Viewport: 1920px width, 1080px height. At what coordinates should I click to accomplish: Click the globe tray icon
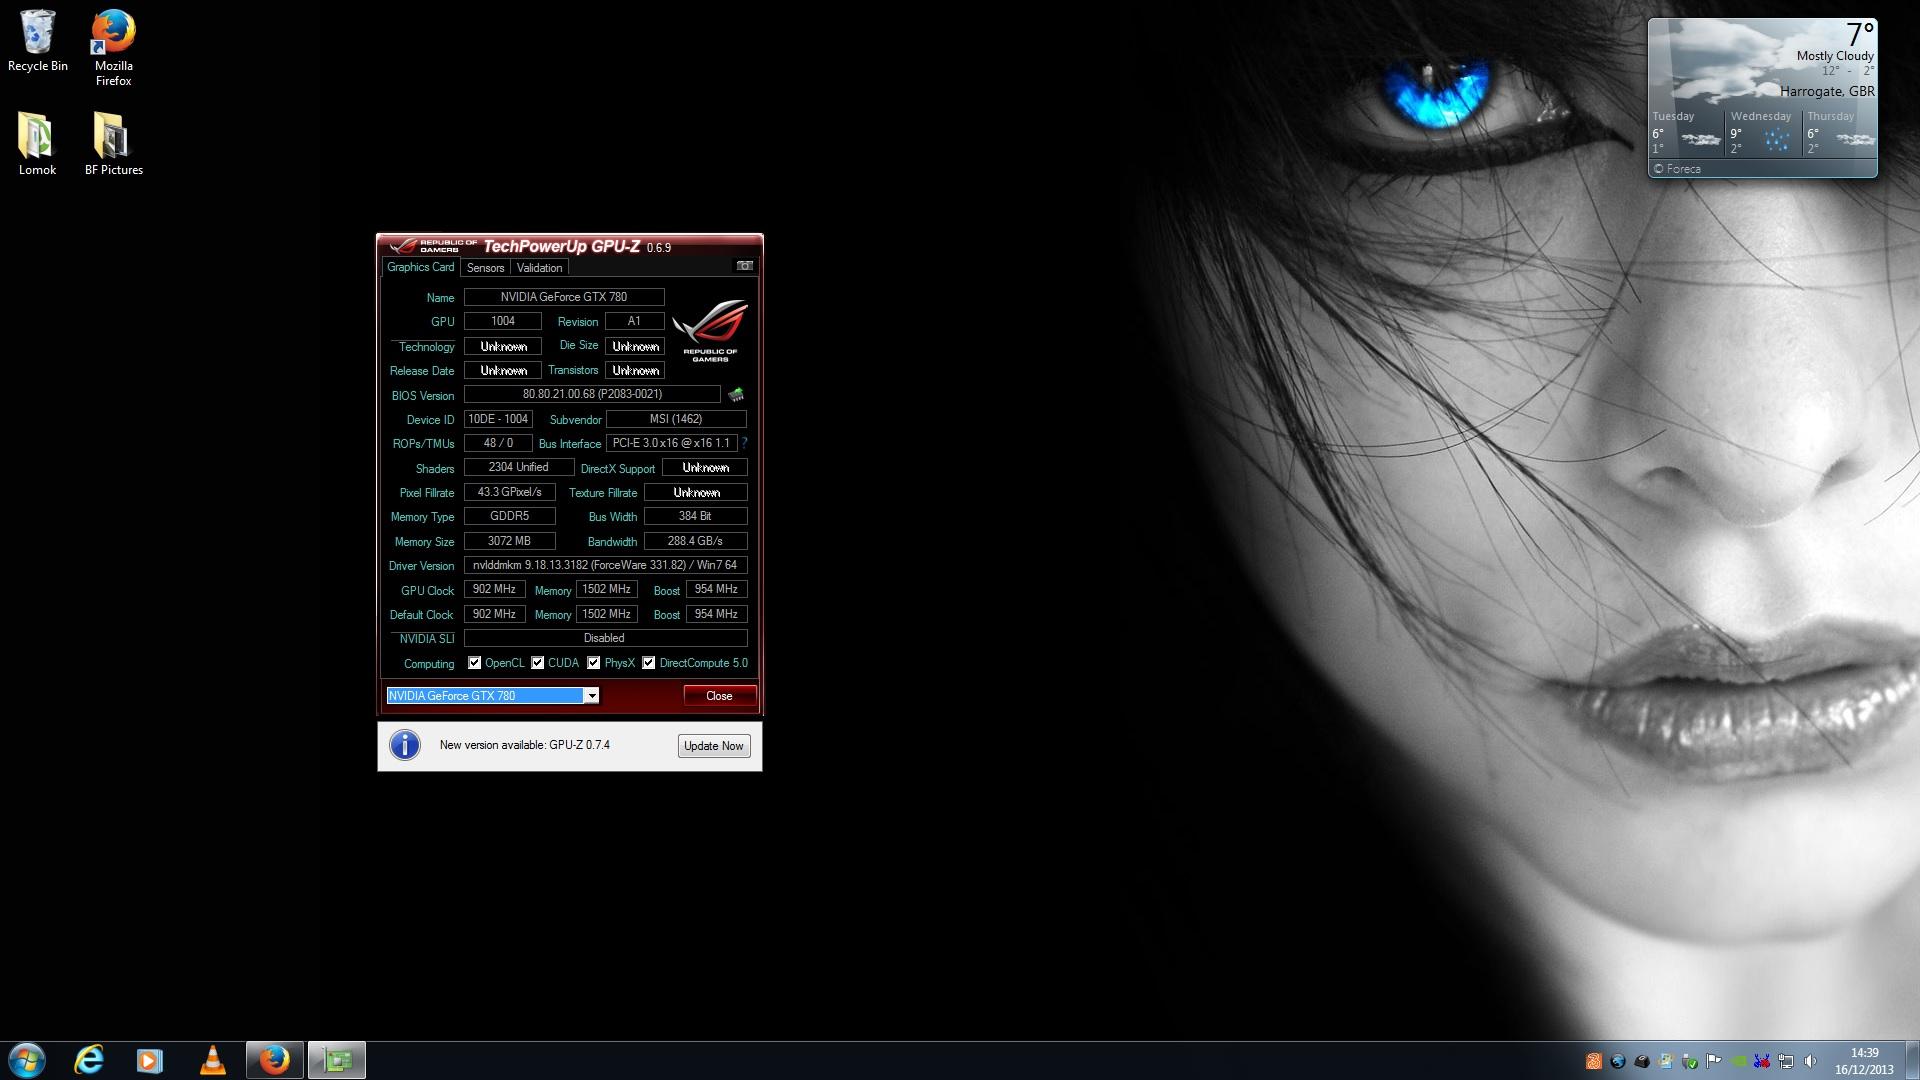(x=1618, y=1061)
